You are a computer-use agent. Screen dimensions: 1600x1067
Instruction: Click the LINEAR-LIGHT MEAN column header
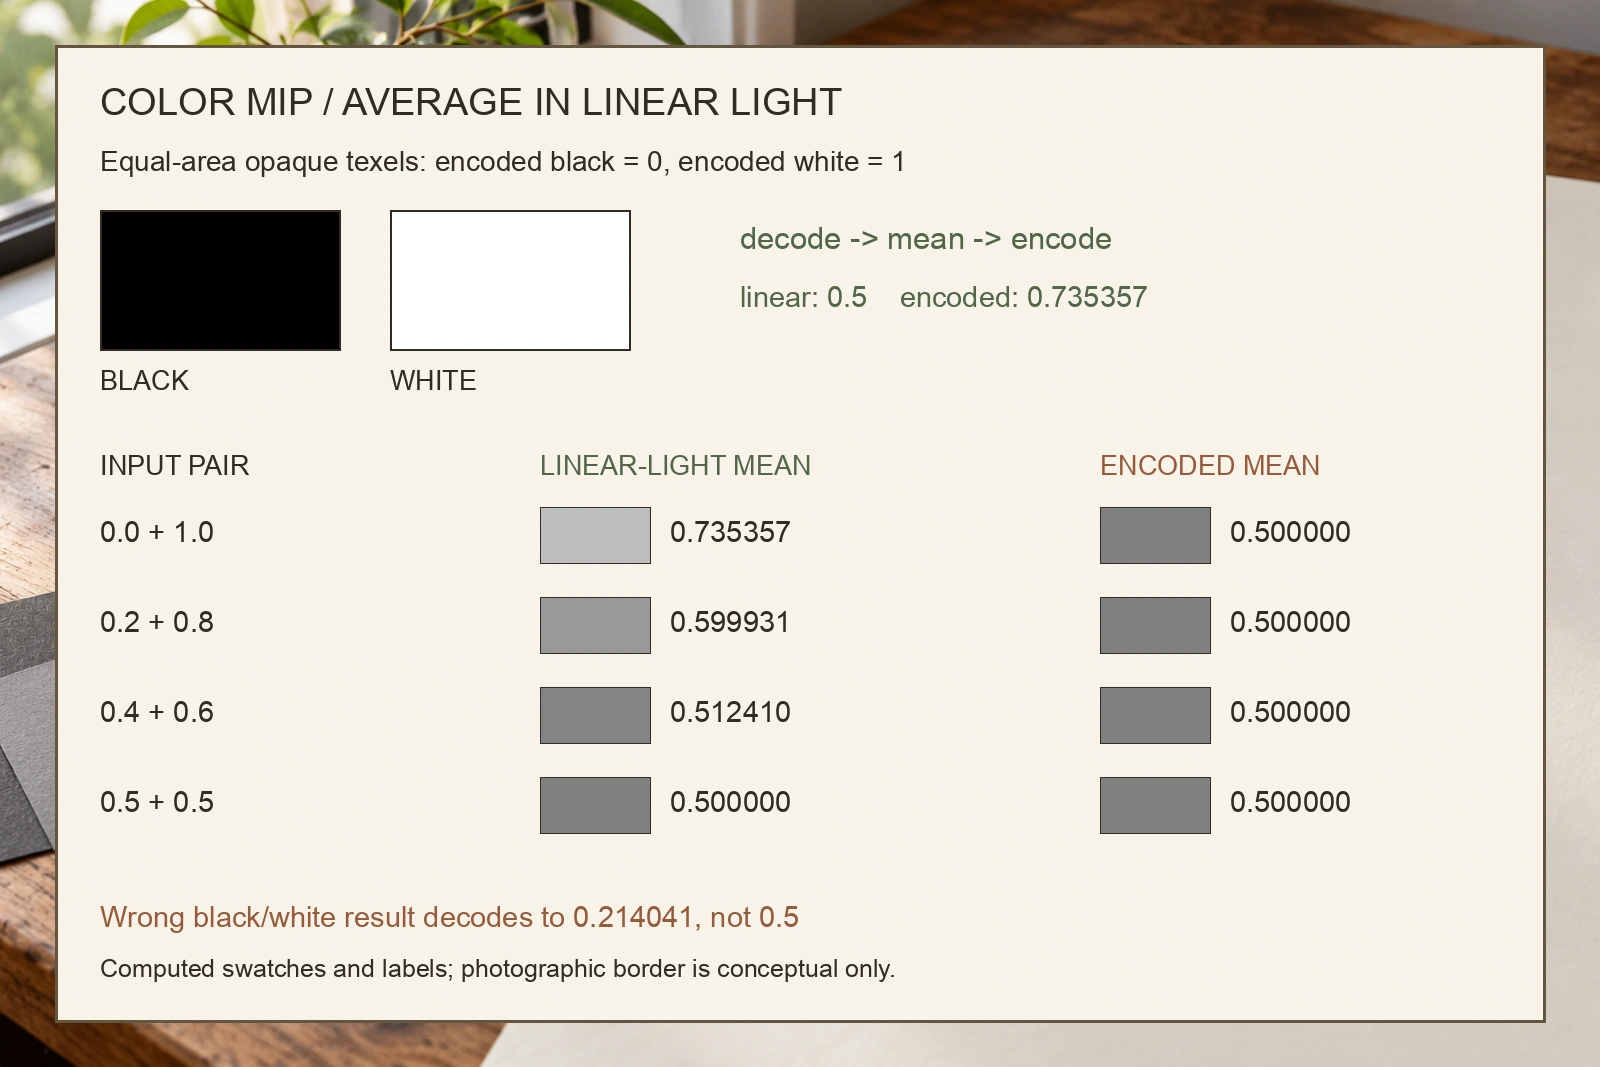tap(675, 465)
